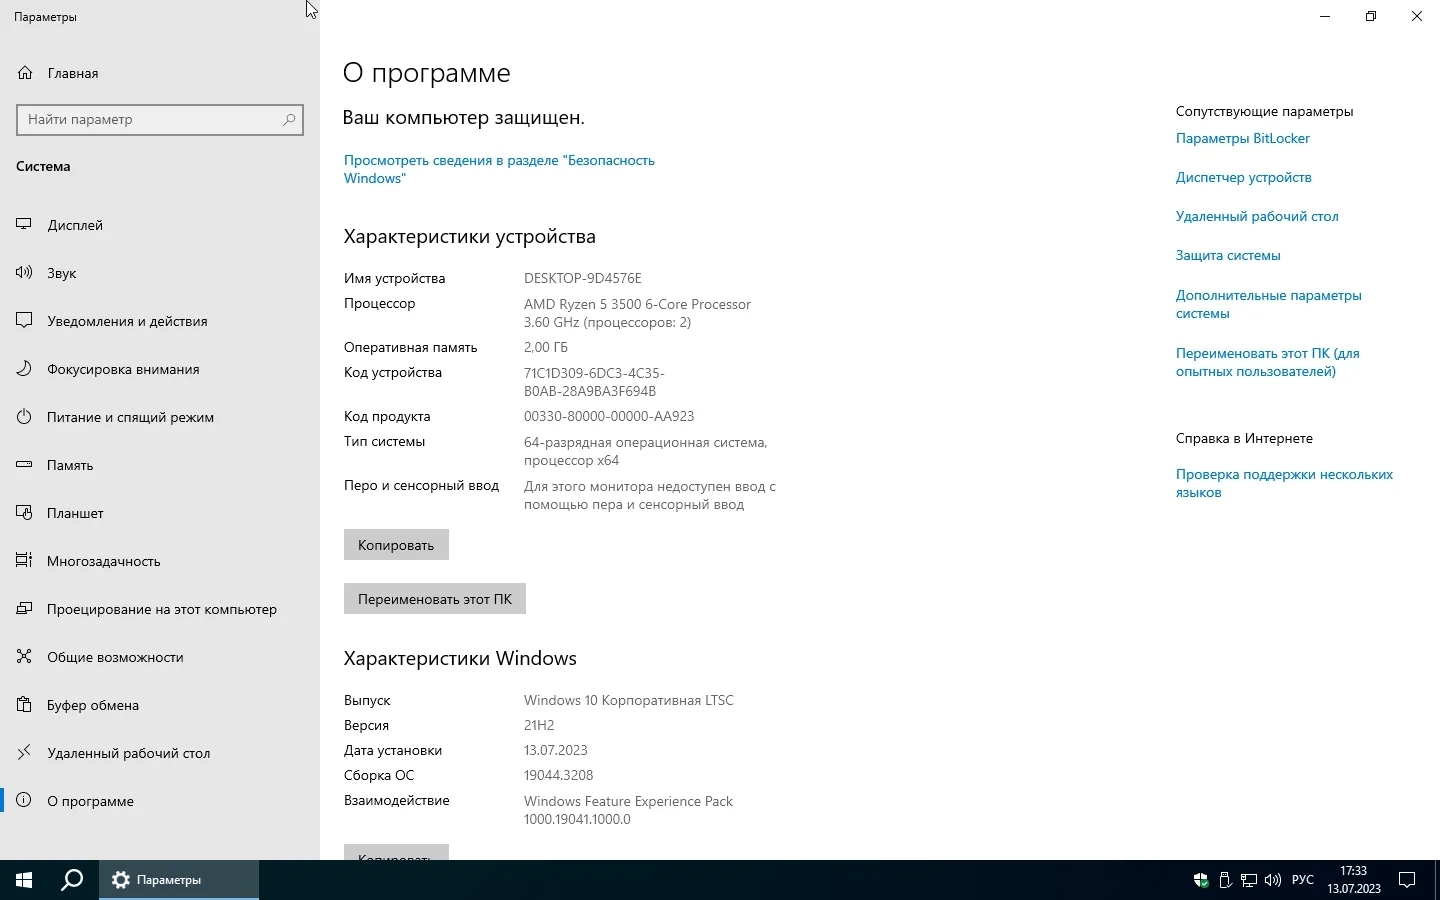The height and width of the screenshot is (900, 1440).
Task: Click Ваш компьютер защищен status text
Action: [x=464, y=118]
